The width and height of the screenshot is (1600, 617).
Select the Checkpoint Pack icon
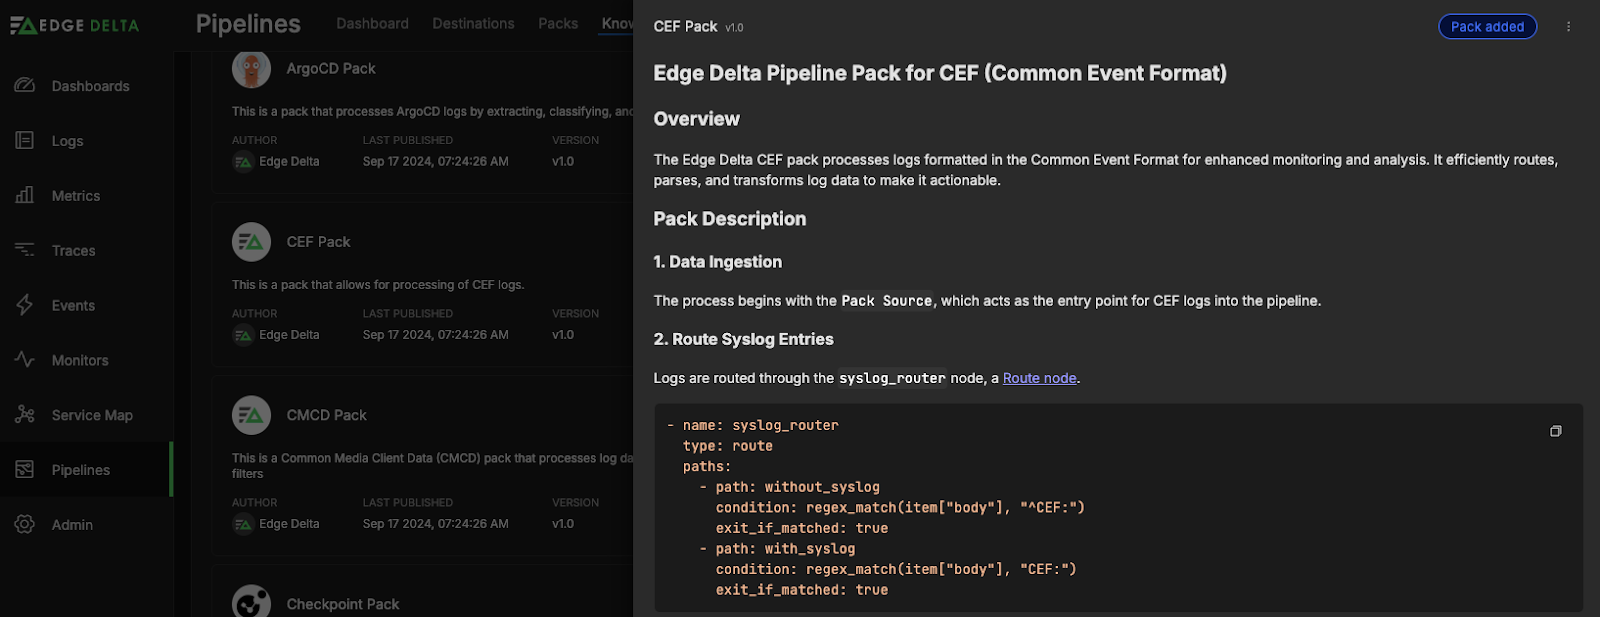coord(251,602)
